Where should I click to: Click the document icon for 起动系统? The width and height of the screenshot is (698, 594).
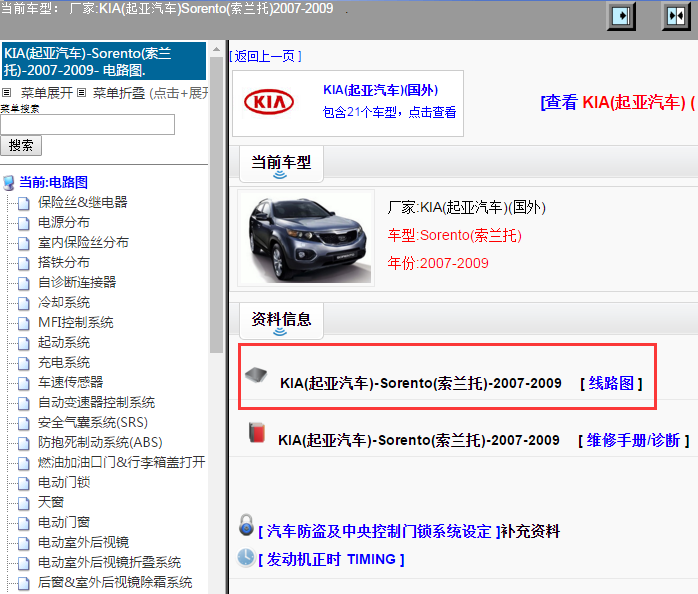(x=24, y=343)
